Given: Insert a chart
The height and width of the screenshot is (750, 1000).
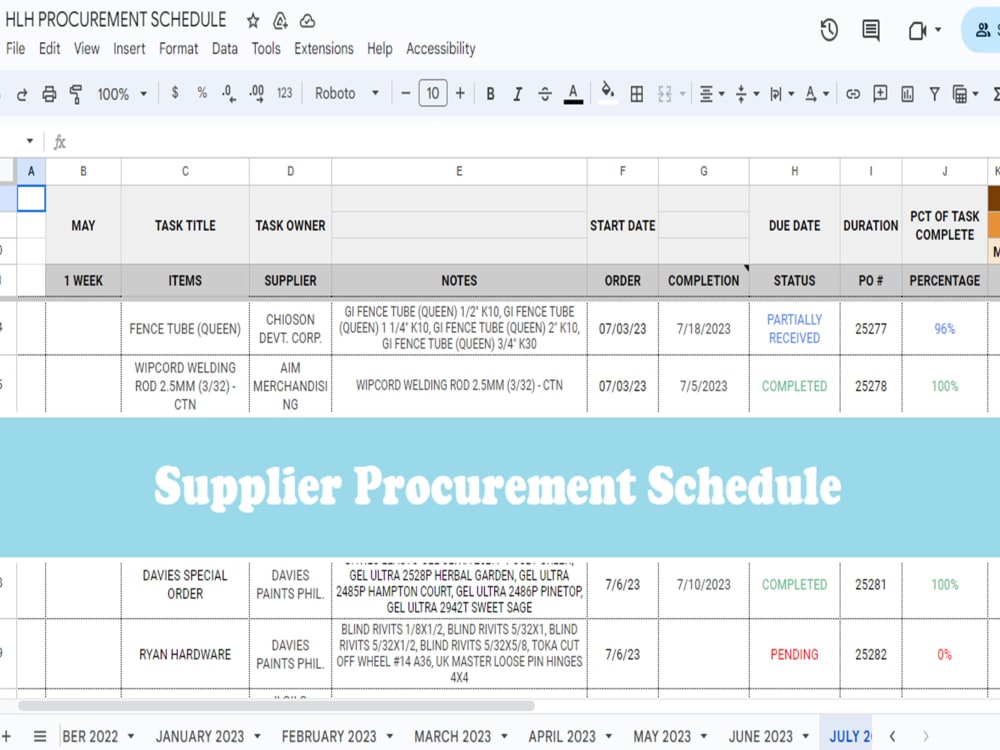Looking at the screenshot, I should (906, 93).
